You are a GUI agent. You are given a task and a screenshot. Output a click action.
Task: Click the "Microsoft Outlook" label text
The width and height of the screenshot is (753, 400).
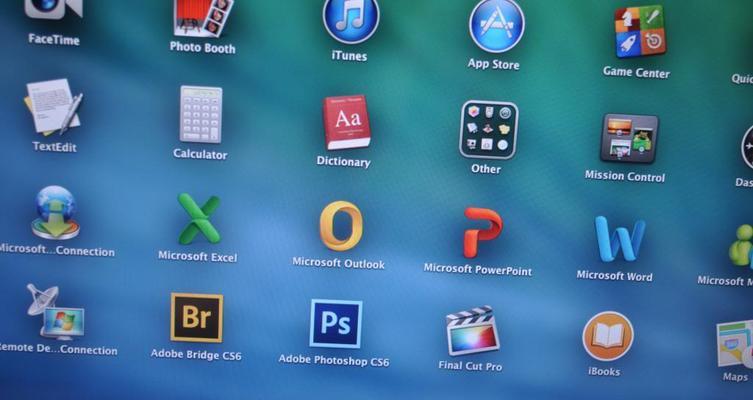click(339, 263)
